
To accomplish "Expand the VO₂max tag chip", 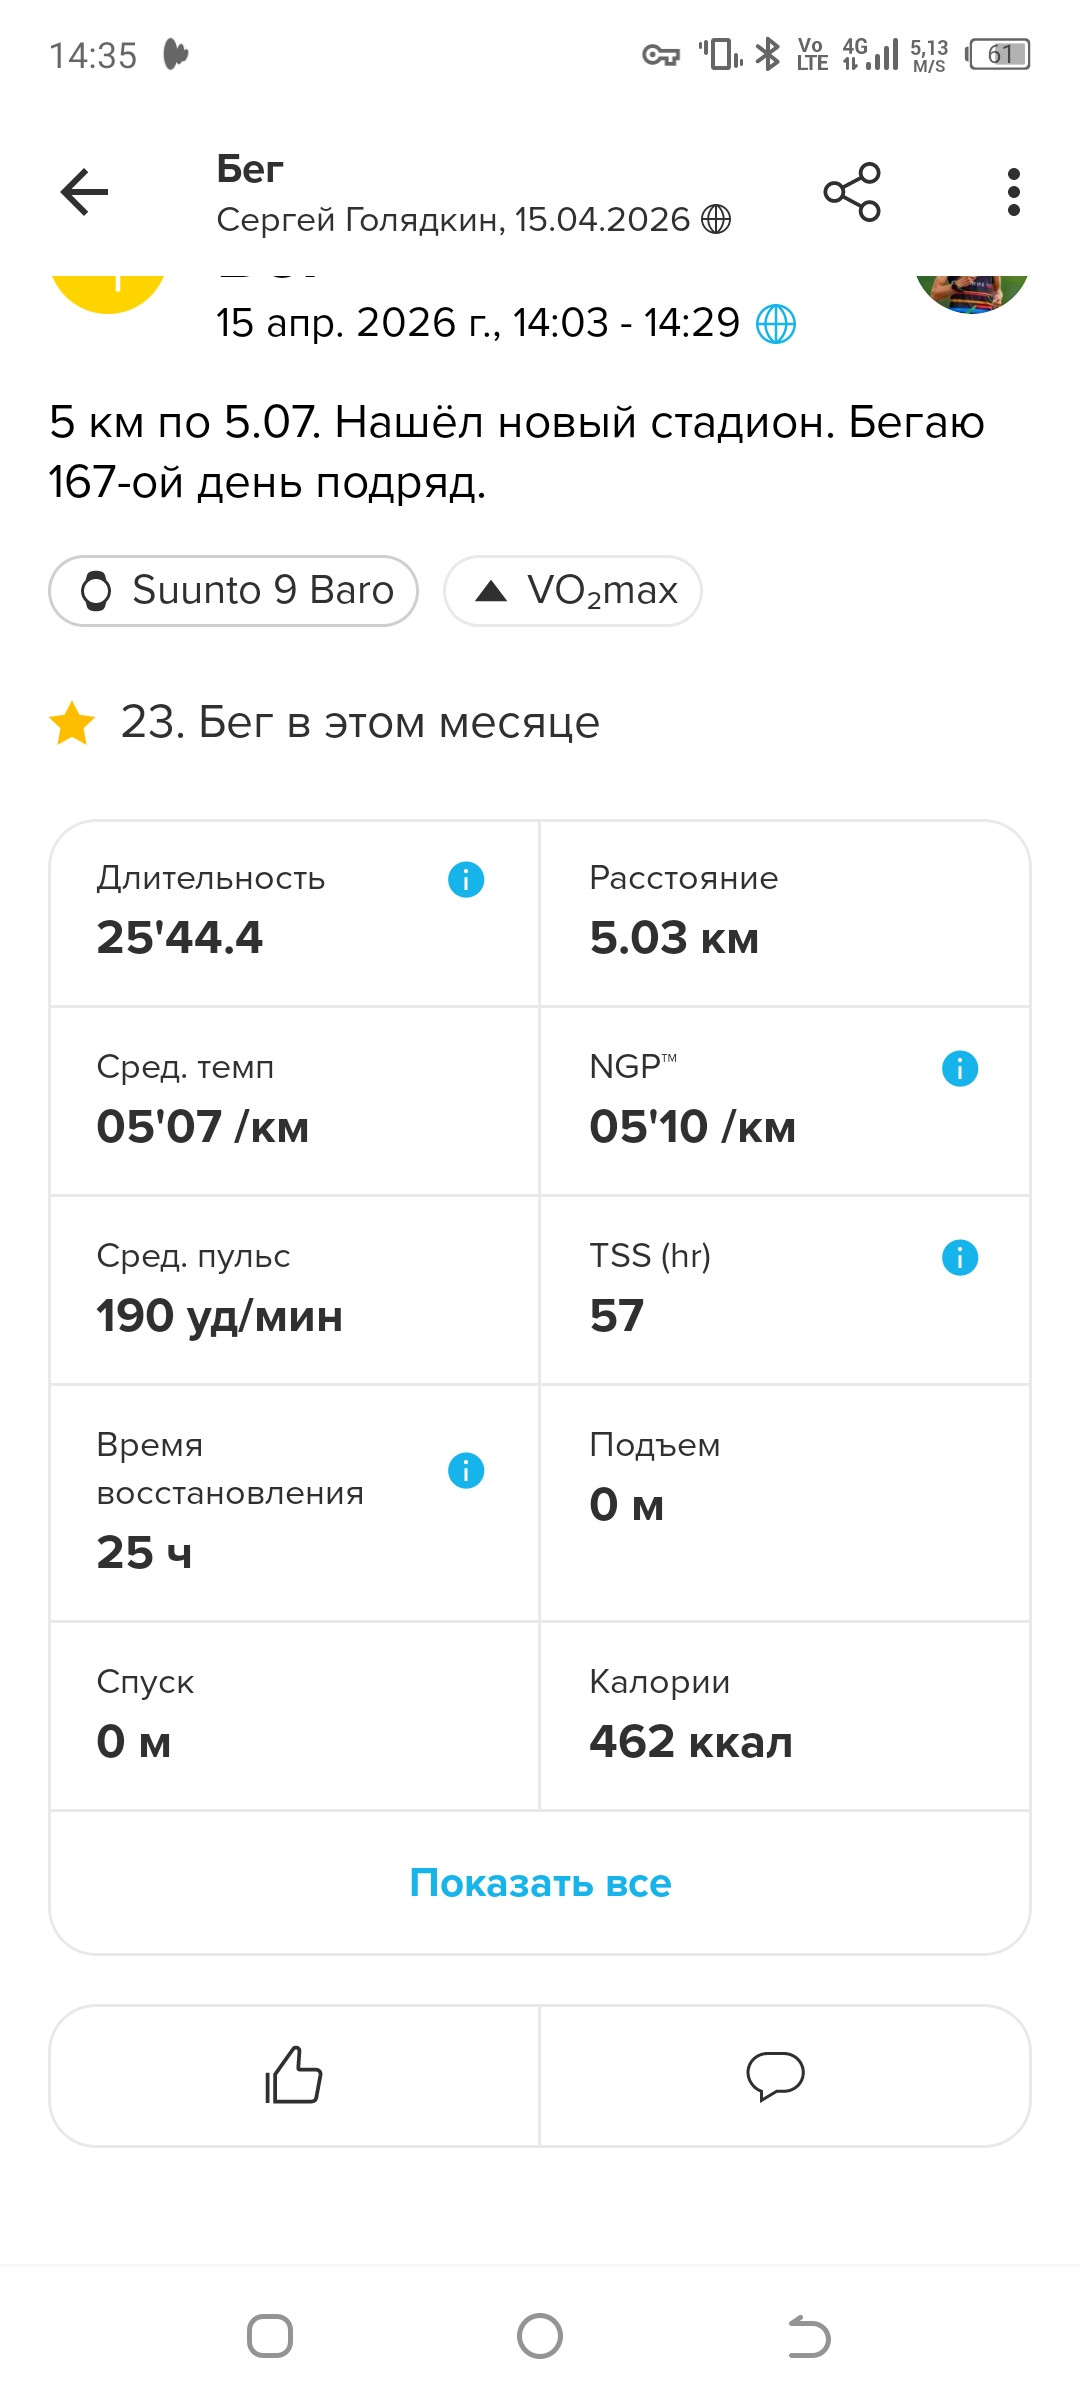I will coord(573,591).
